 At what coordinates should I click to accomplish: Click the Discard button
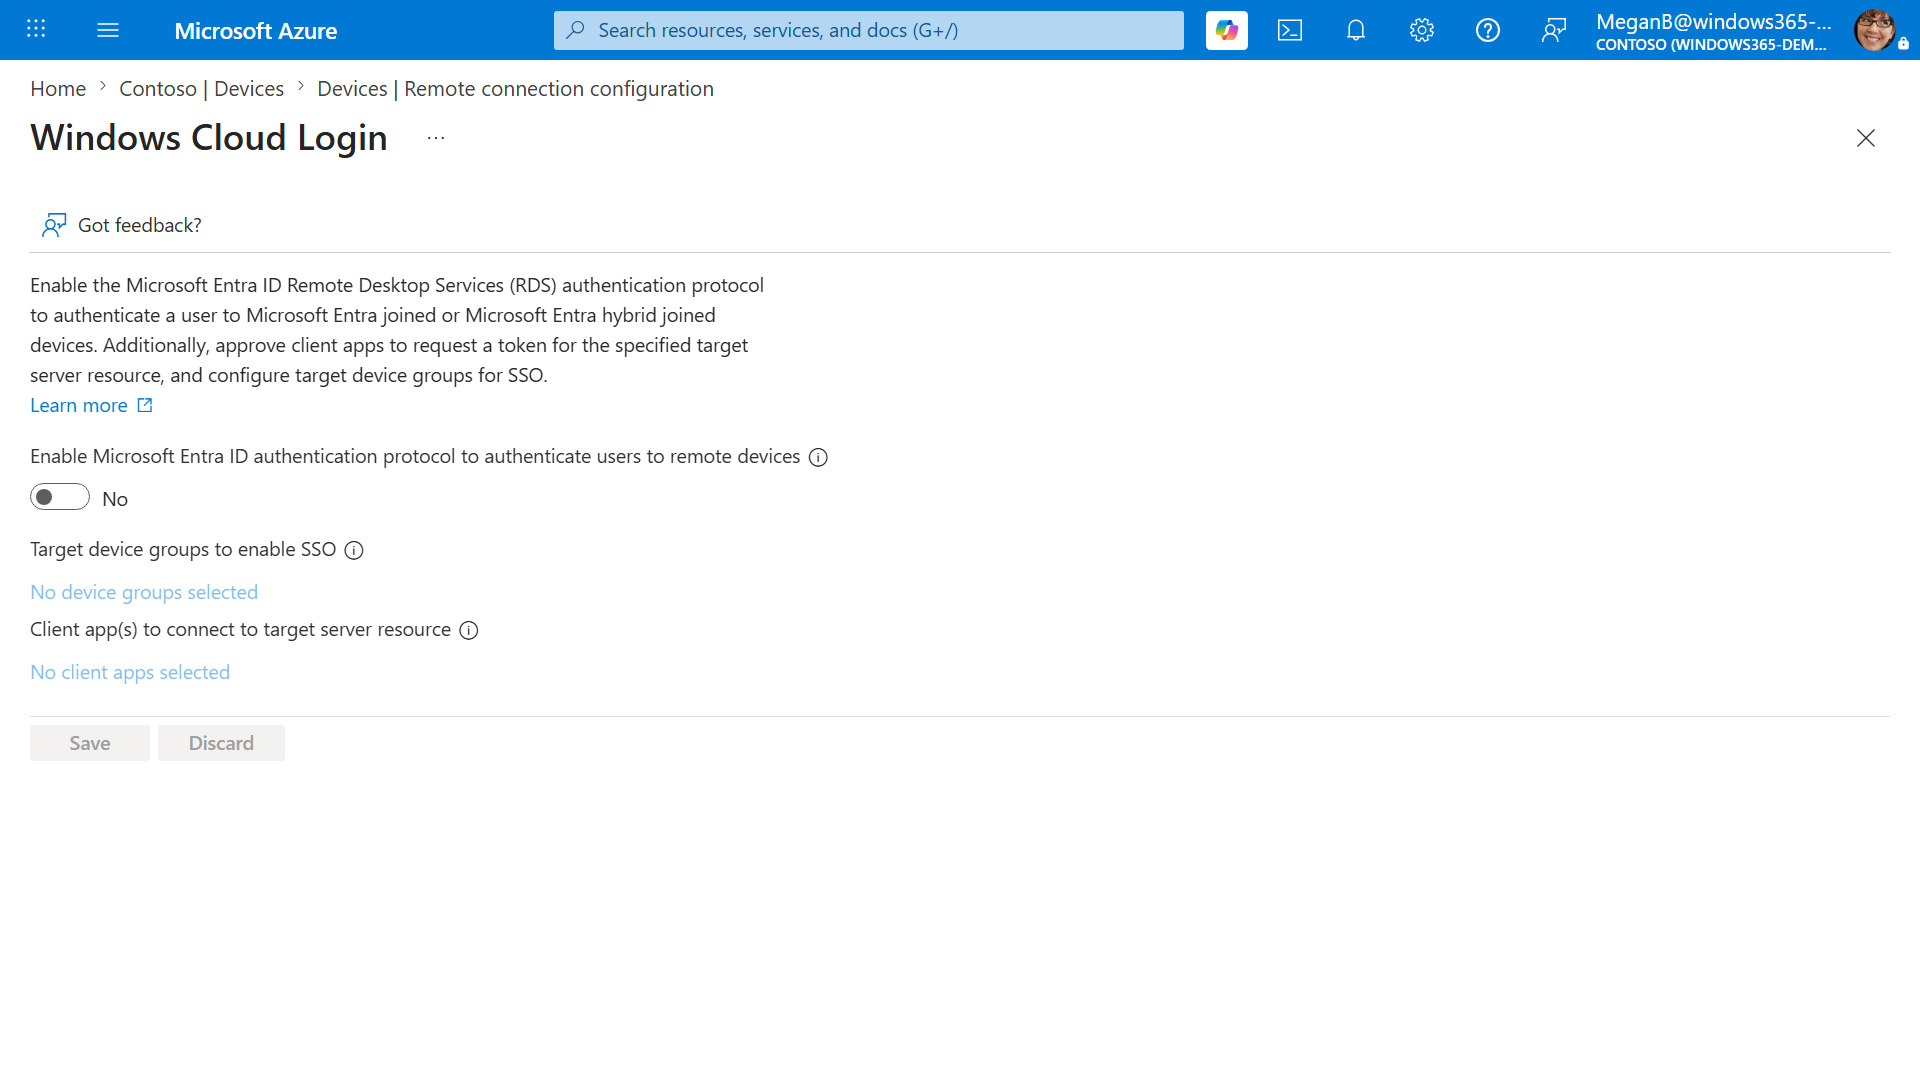[x=221, y=743]
